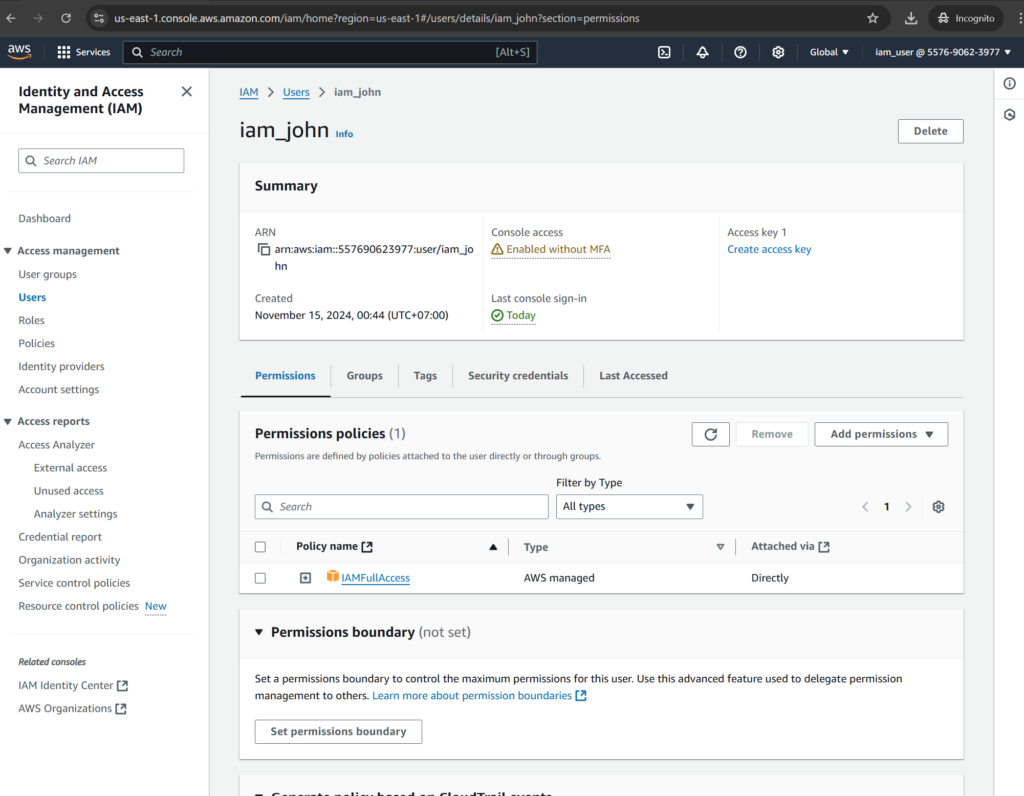1024x796 pixels.
Task: Click the Set permissions boundary button
Action: (x=338, y=731)
